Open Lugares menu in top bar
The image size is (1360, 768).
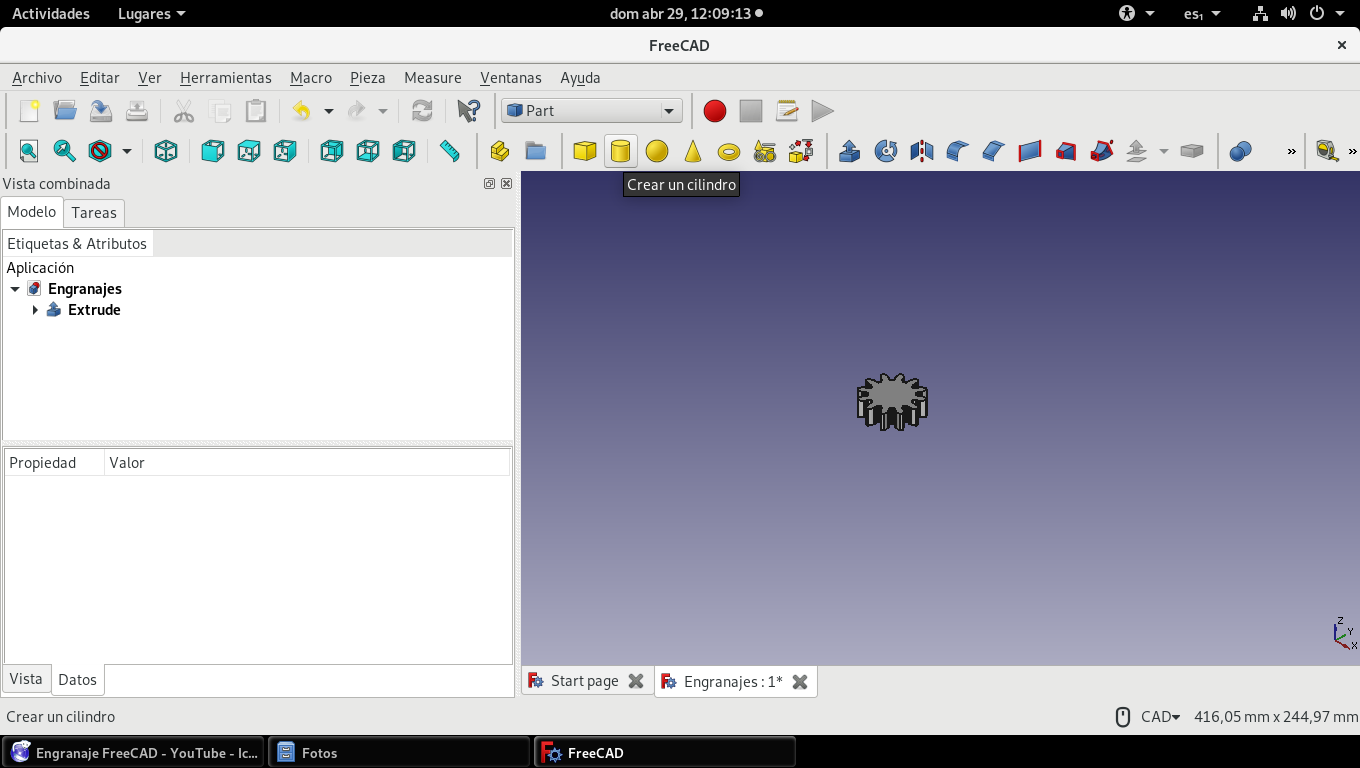click(x=151, y=14)
